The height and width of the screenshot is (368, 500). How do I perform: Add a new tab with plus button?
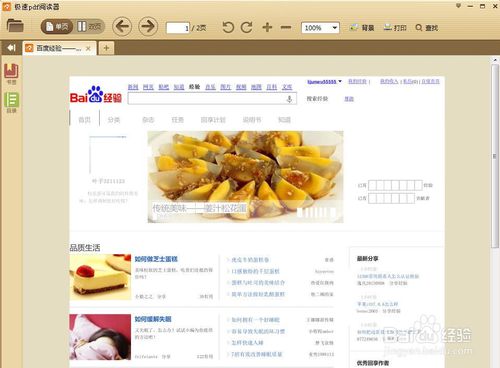[106, 48]
